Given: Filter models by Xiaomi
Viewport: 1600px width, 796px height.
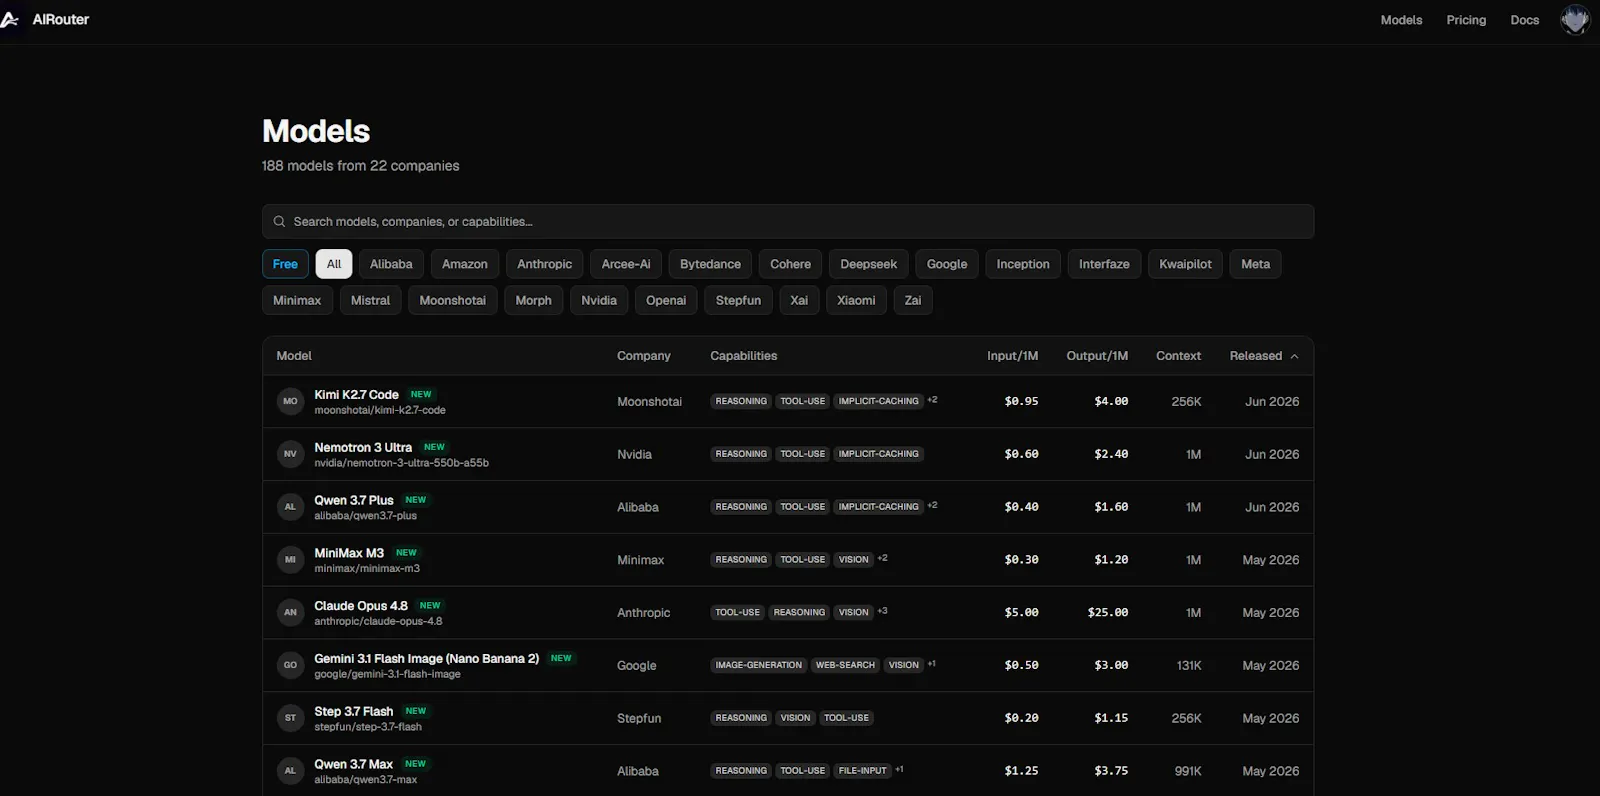Looking at the screenshot, I should 856,300.
